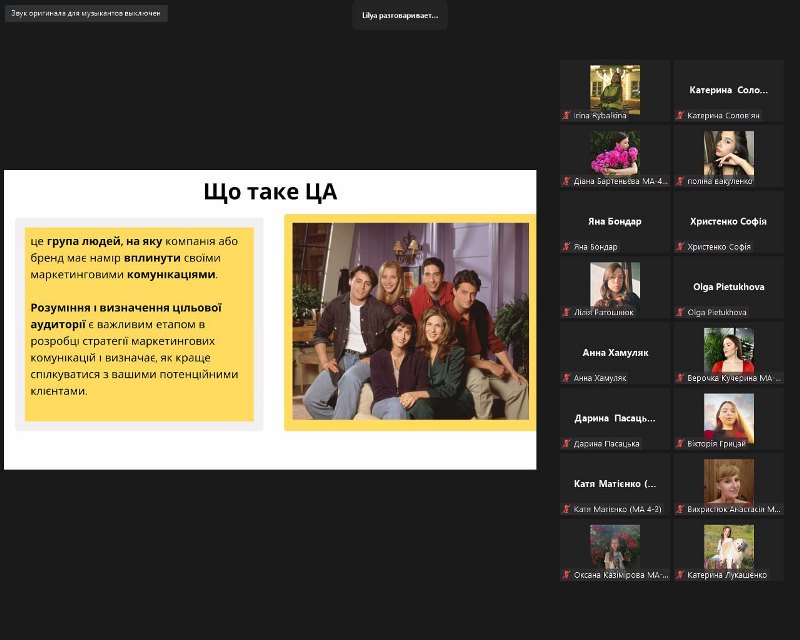Click the 'Лілія Ратошнюк' name label
This screenshot has height=640, width=800.
[x=604, y=312]
